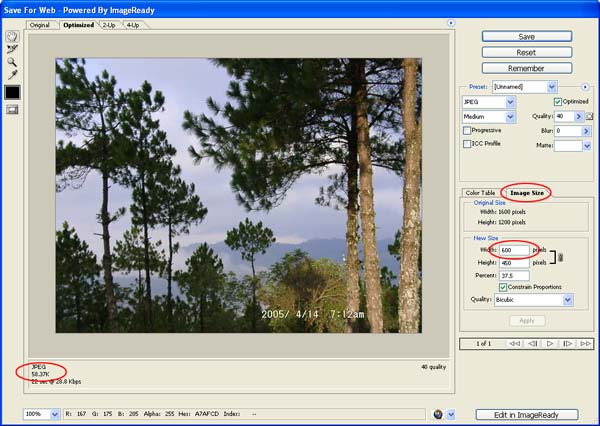The width and height of the screenshot is (600, 426).
Task: Click Edit in ImageReady button
Action: click(x=526, y=413)
